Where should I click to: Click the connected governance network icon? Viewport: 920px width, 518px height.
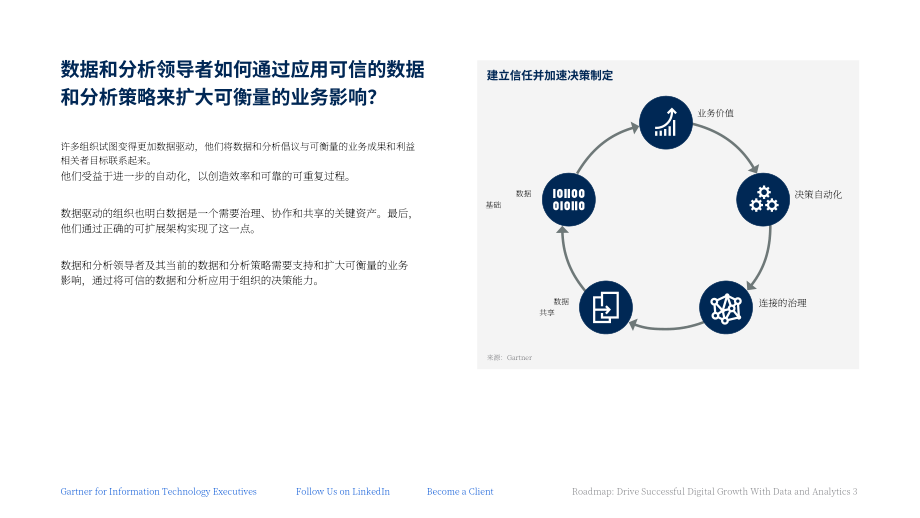coord(726,307)
